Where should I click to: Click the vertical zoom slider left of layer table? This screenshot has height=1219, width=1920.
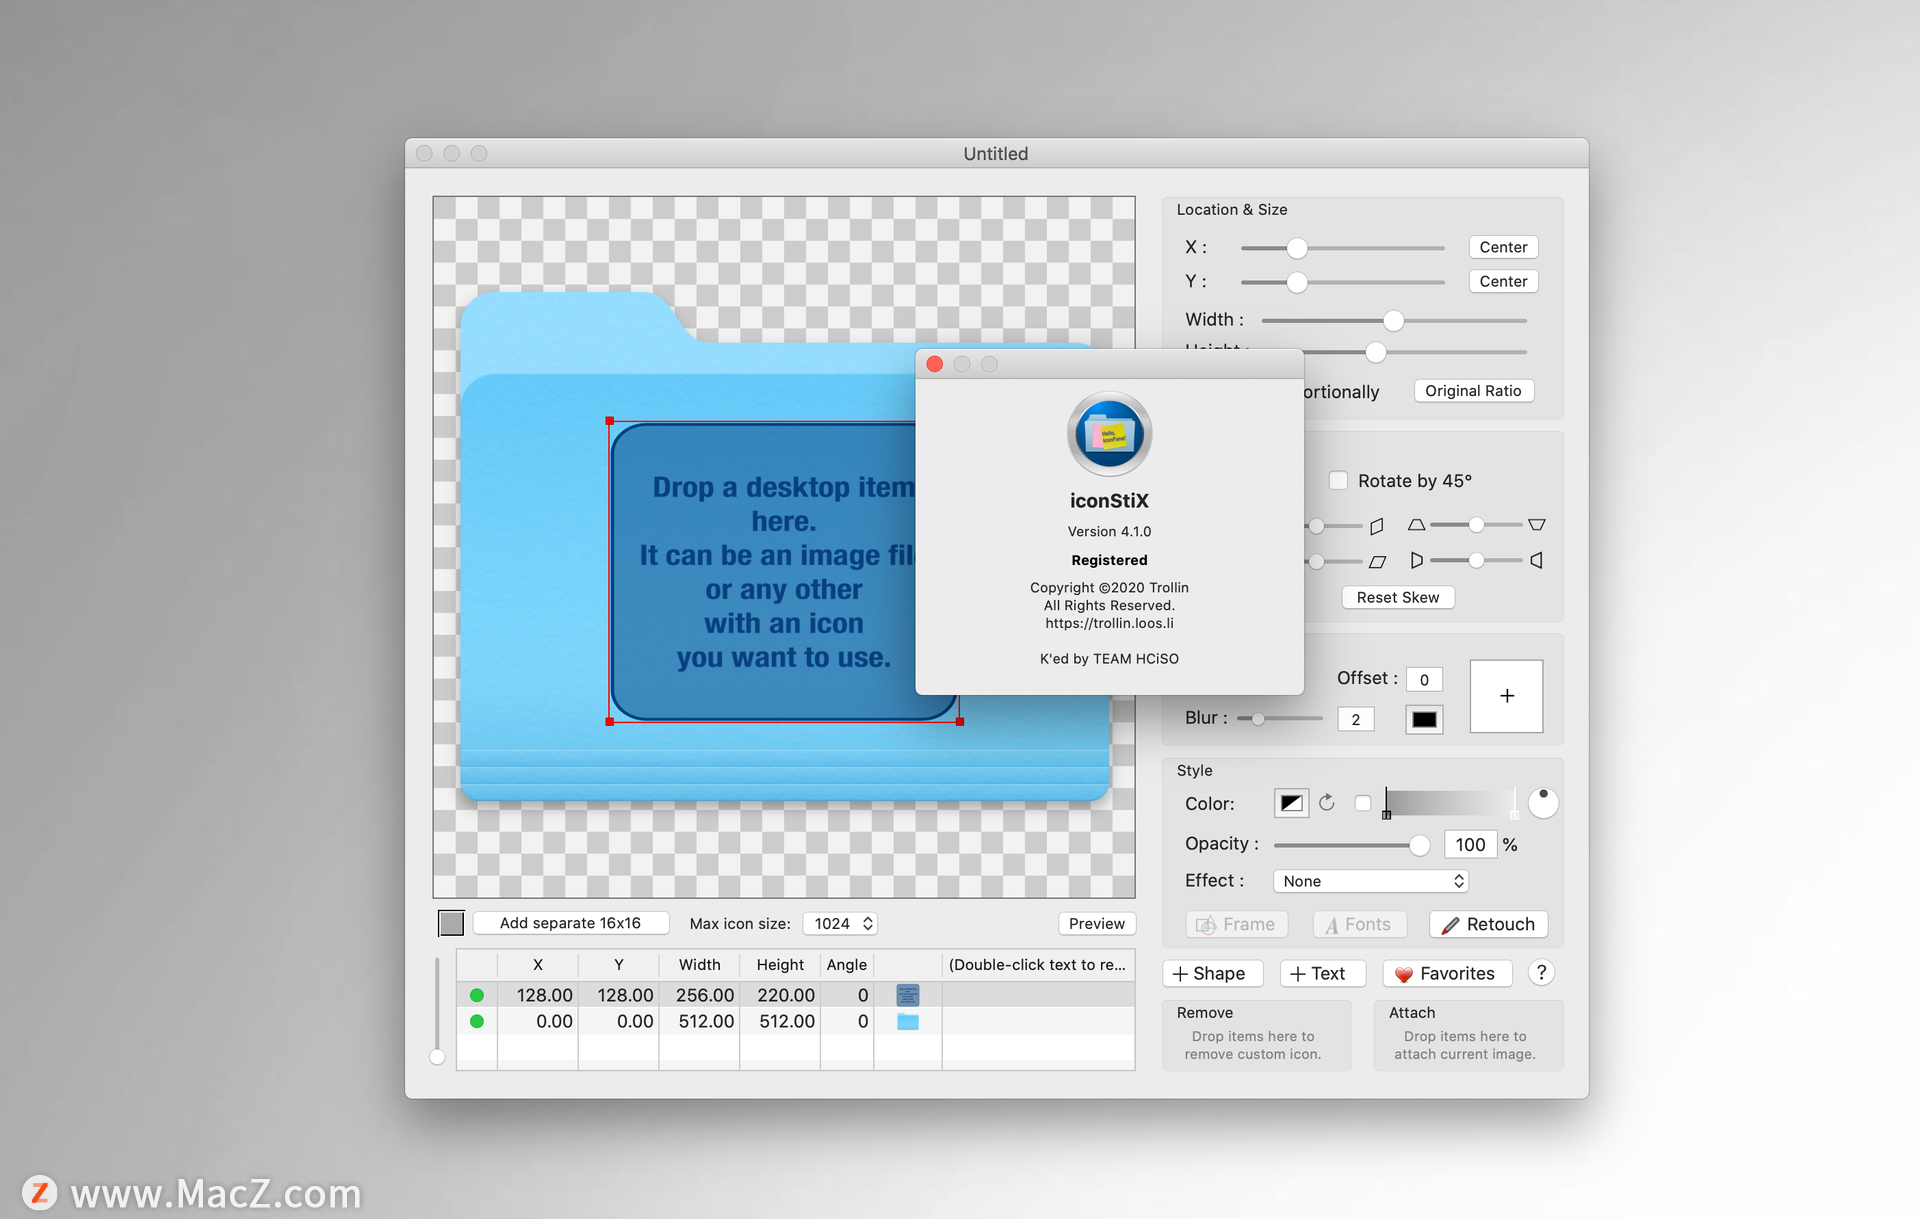437,1010
